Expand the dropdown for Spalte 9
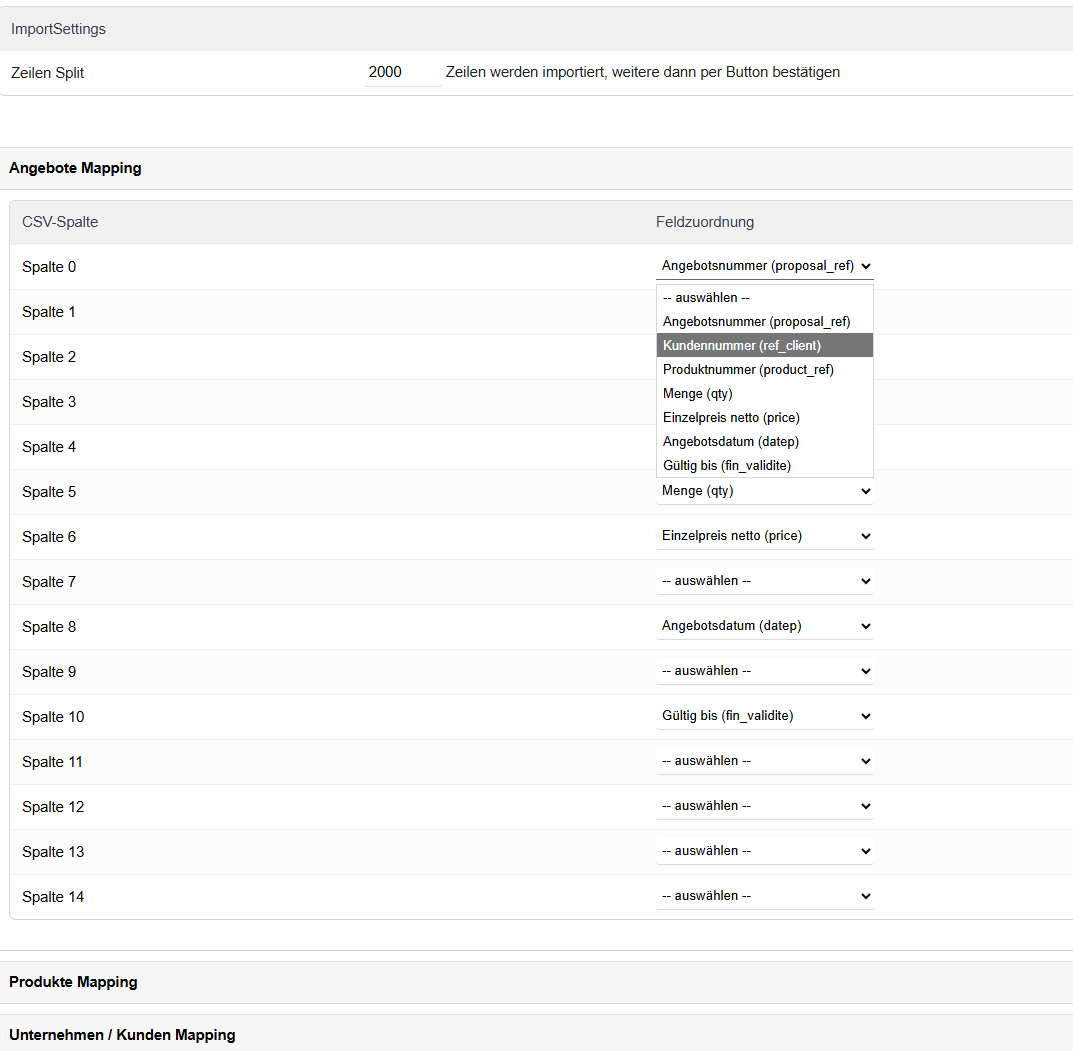The image size is (1073, 1051). 764,671
